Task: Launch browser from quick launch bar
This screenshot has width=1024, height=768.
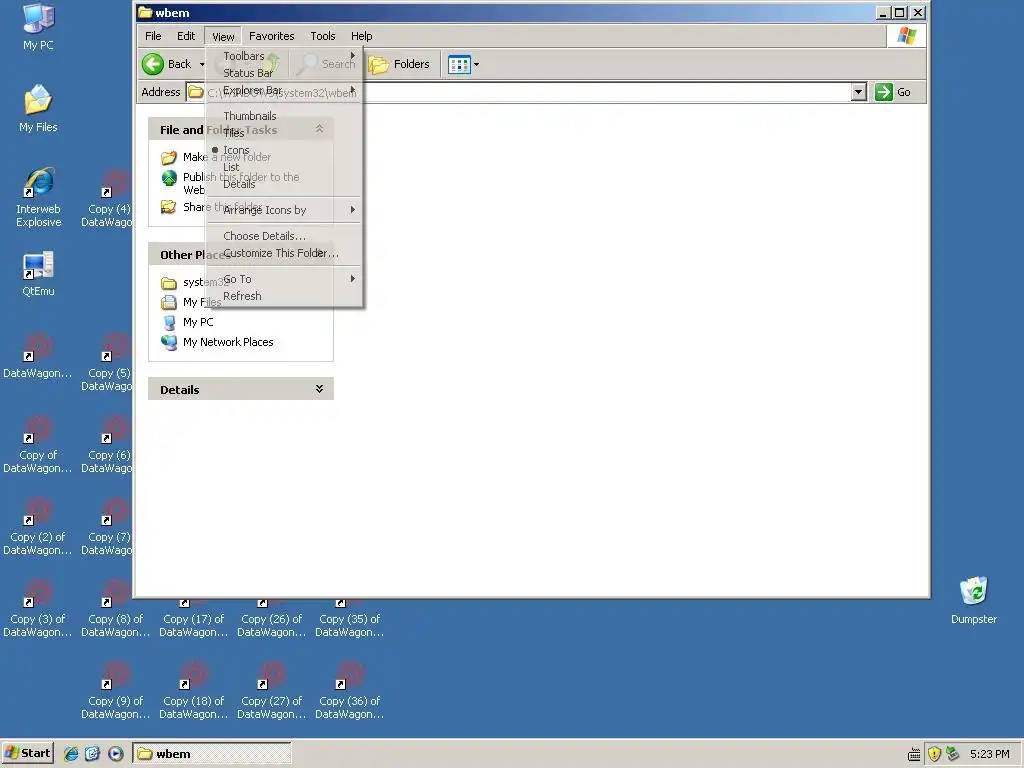Action: pyautogui.click(x=71, y=754)
